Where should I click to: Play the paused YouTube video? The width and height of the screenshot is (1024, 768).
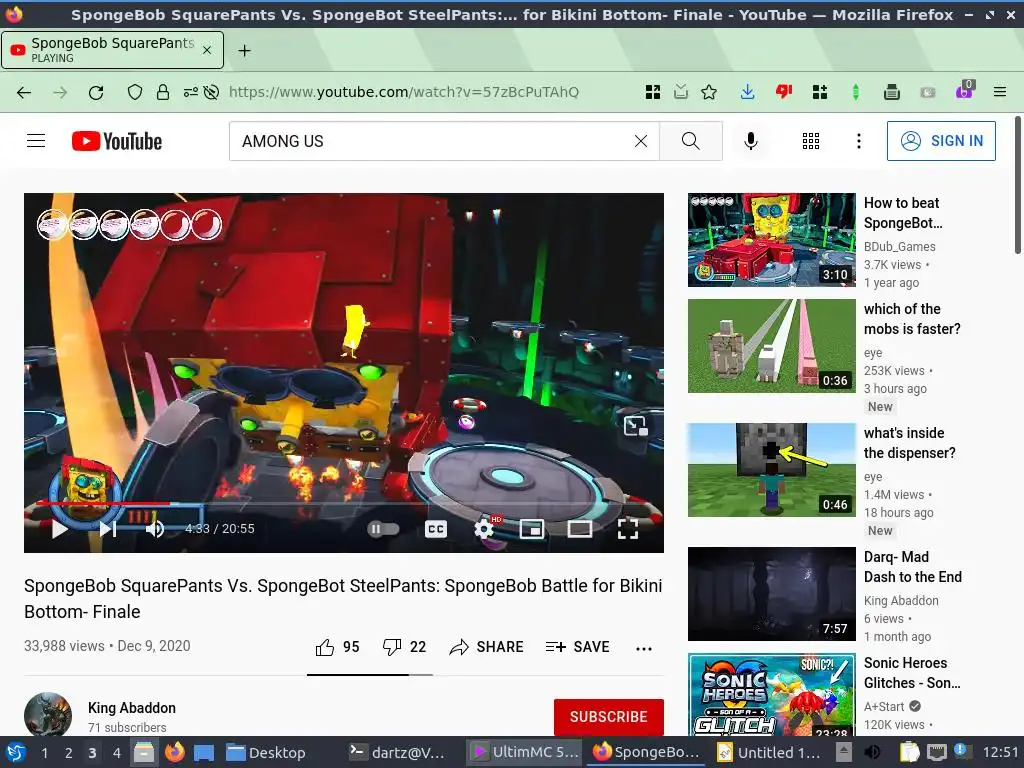coord(59,528)
